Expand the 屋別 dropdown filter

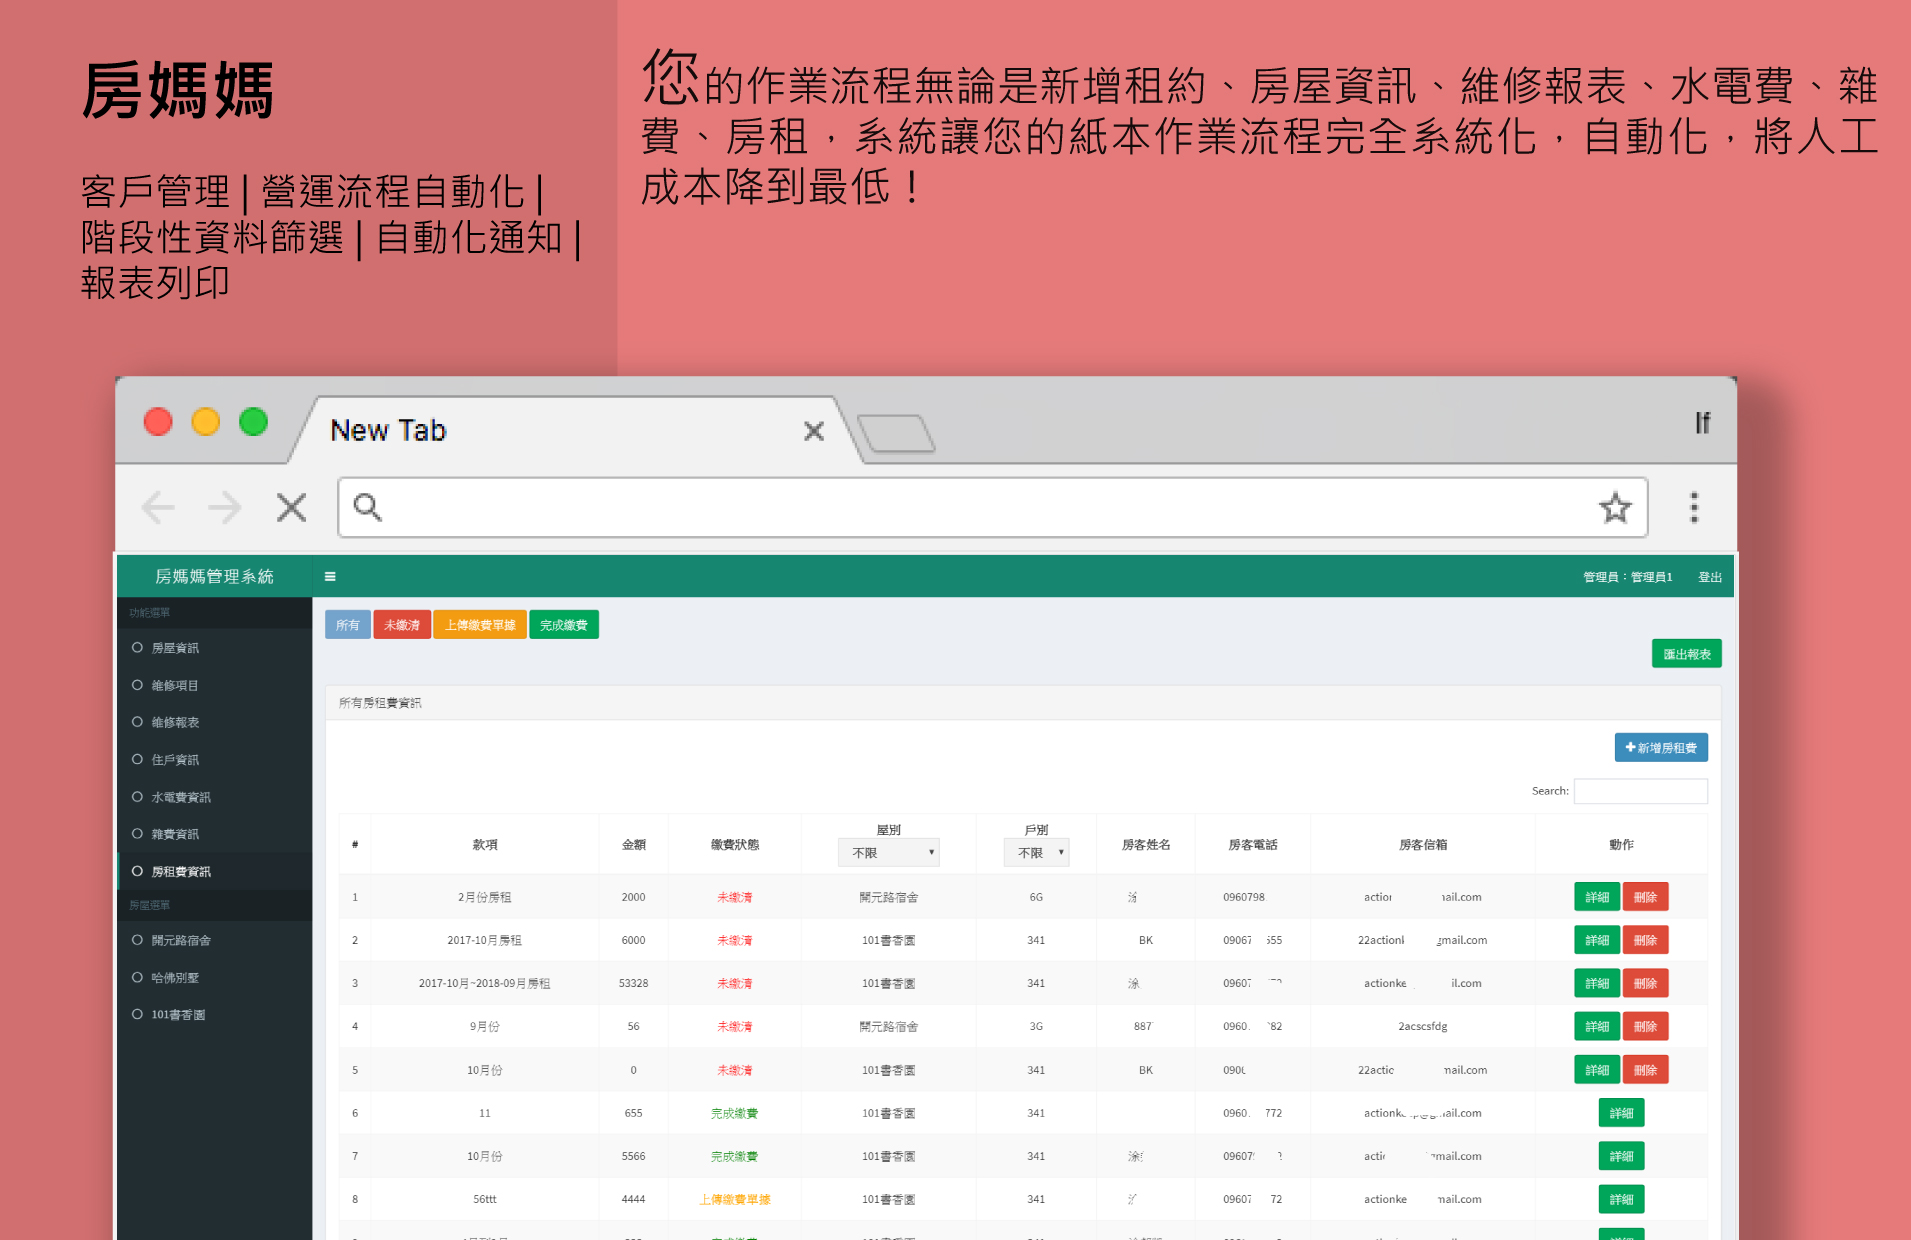pyautogui.click(x=889, y=853)
